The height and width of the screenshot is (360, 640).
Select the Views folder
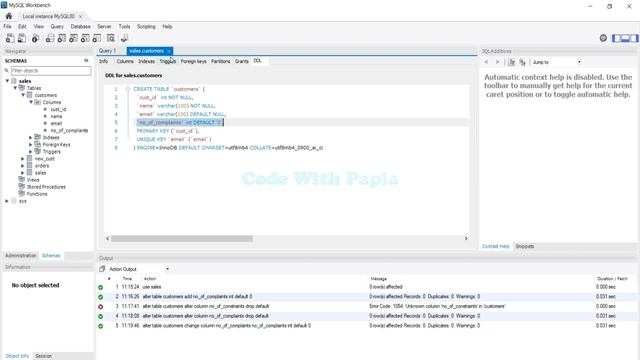click(33, 180)
